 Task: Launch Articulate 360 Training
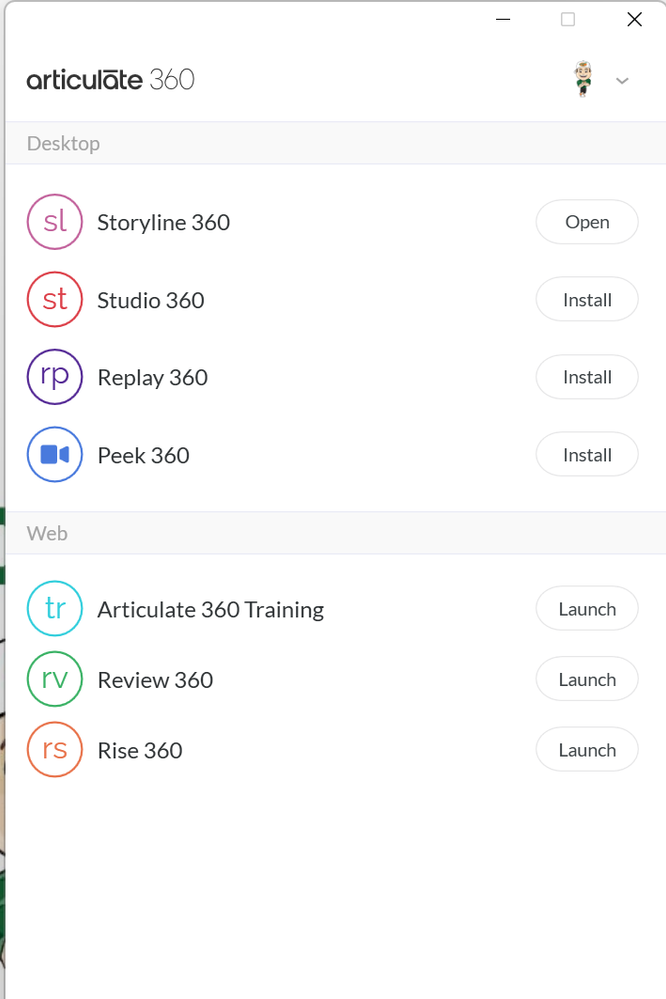pos(587,609)
